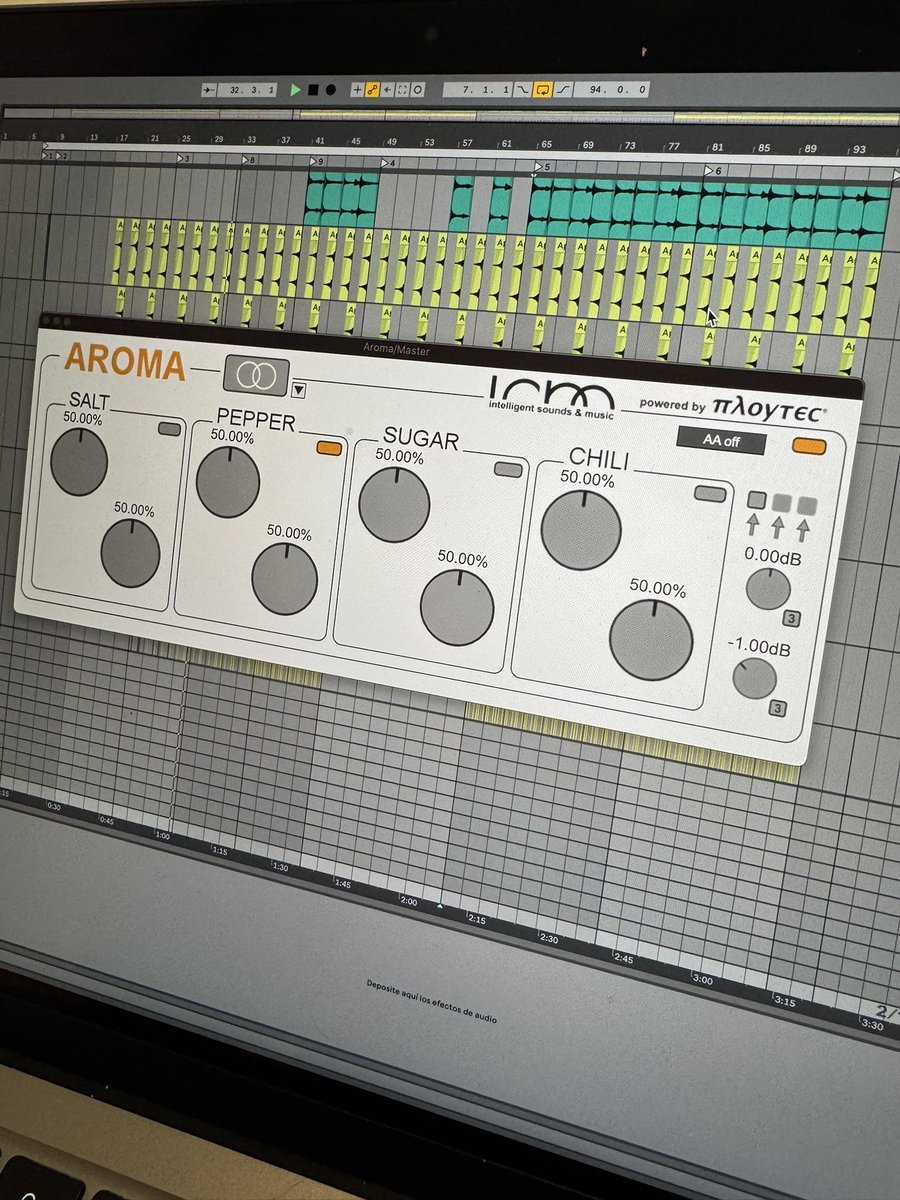Toggle the highlighted Loop switch

pyautogui.click(x=542, y=89)
